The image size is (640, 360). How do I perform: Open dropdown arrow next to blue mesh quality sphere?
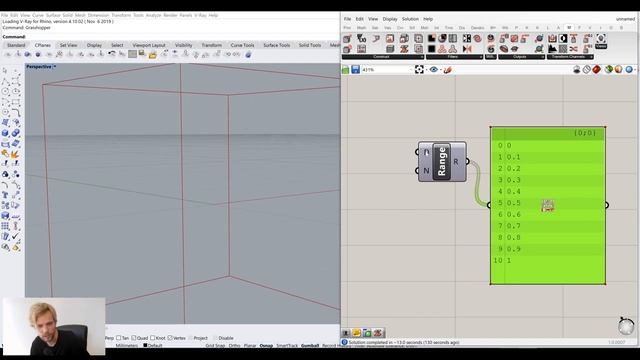[x=635, y=70]
